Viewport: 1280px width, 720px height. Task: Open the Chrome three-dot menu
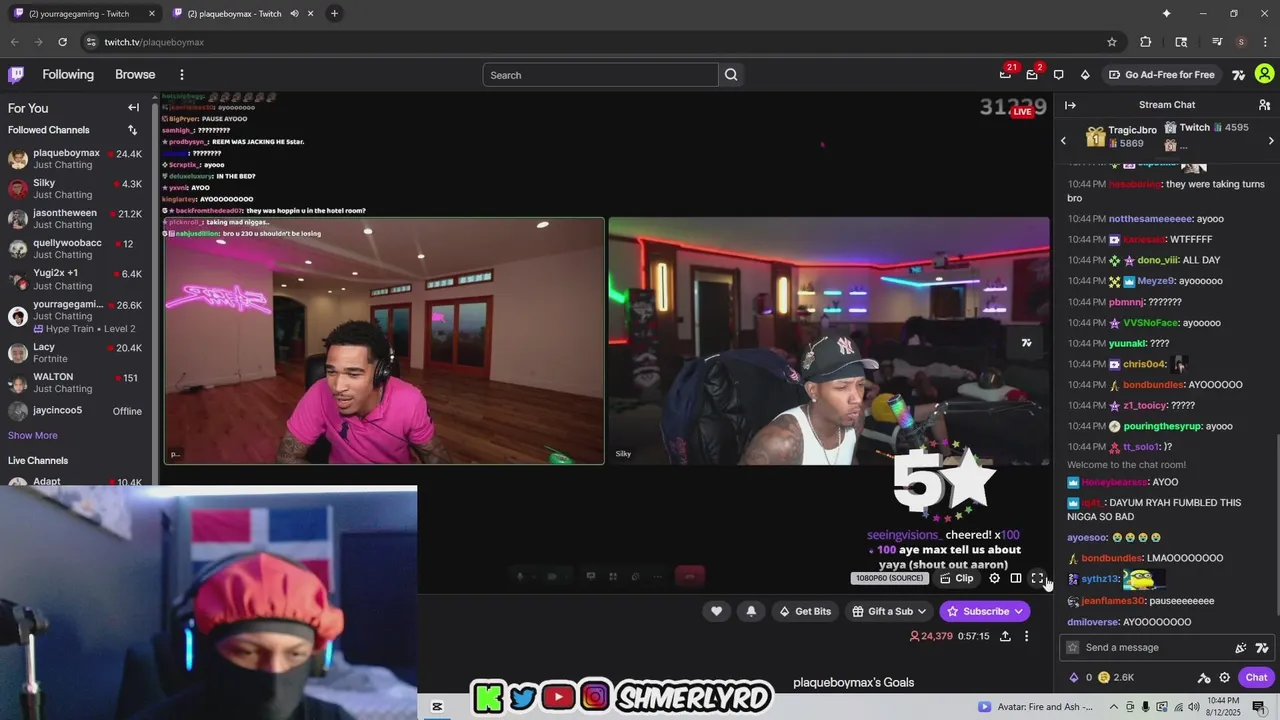point(1264,42)
